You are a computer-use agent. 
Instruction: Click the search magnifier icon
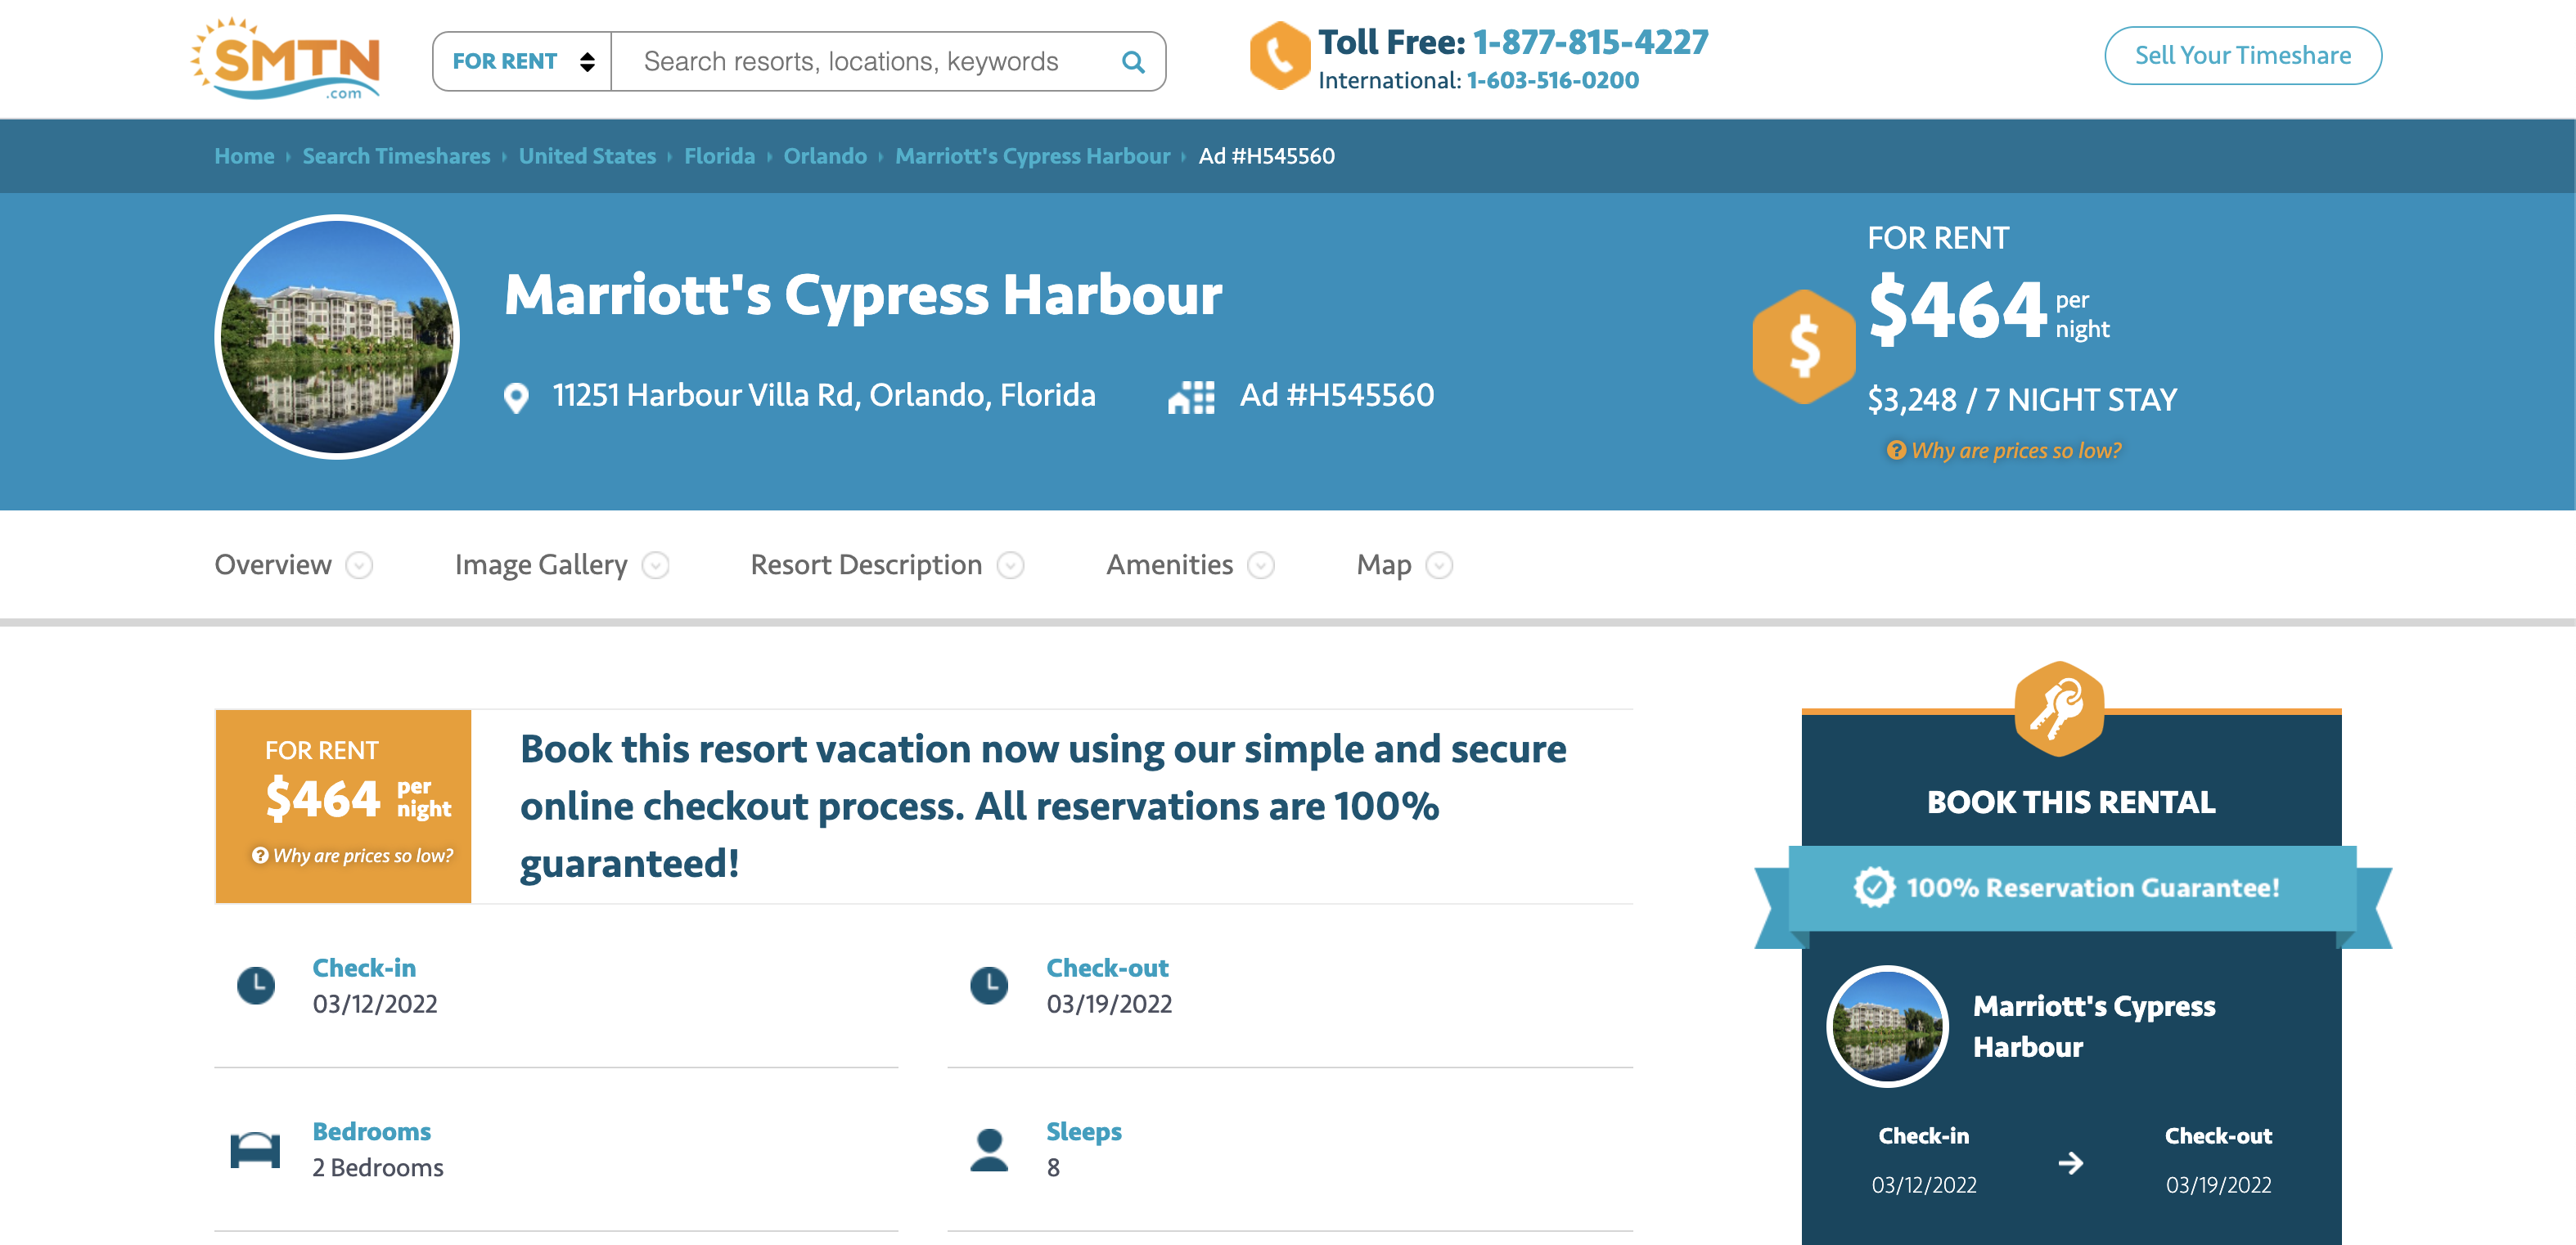(1132, 62)
